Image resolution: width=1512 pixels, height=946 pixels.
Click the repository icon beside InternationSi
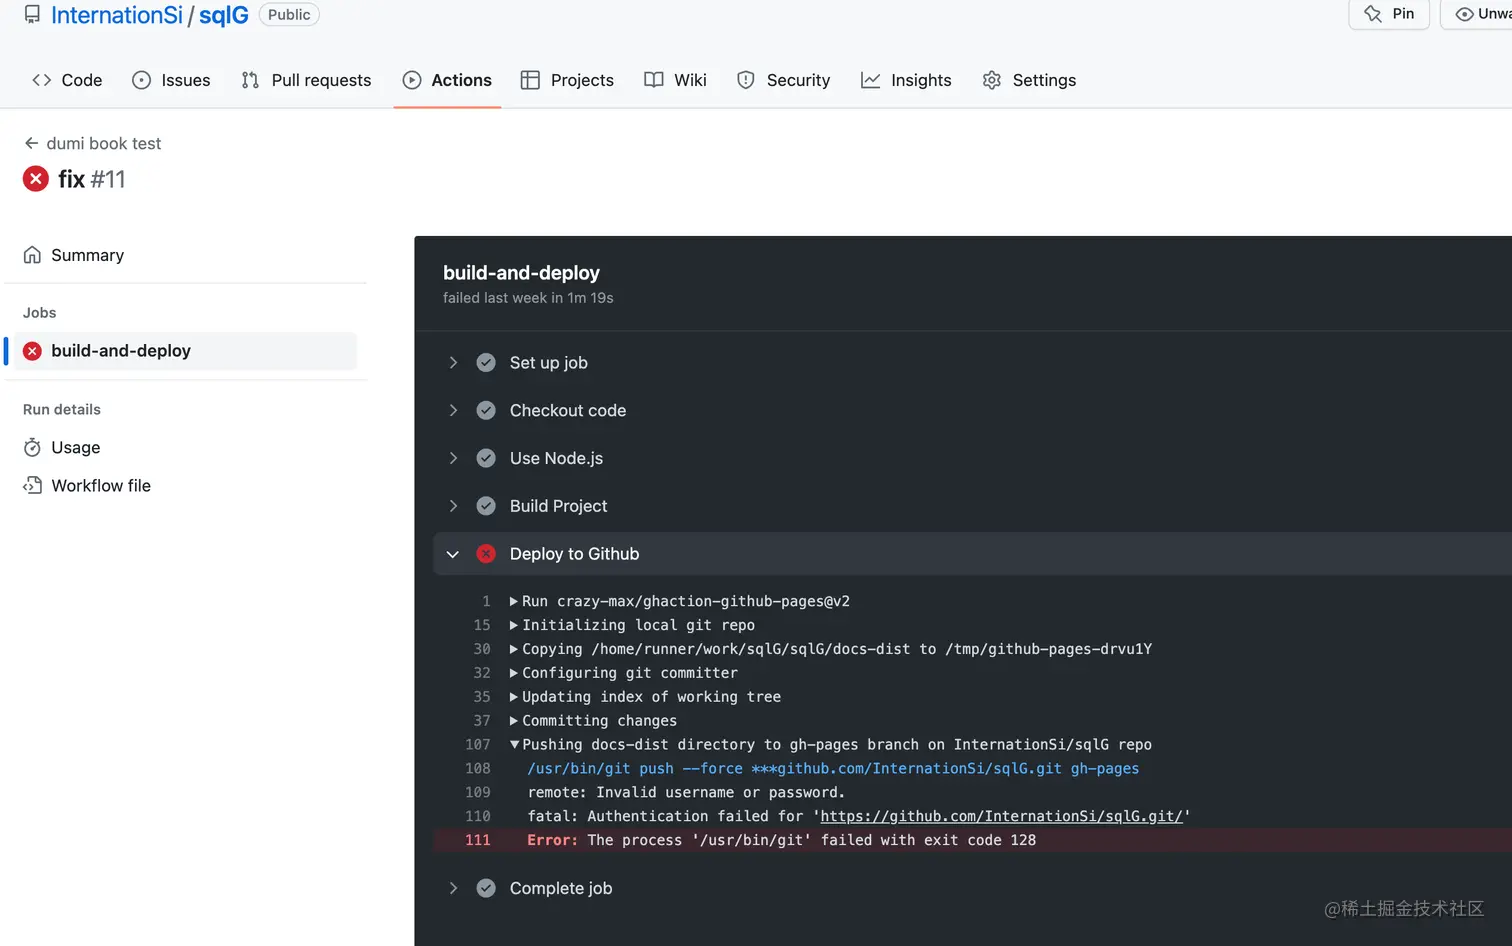[x=32, y=15]
